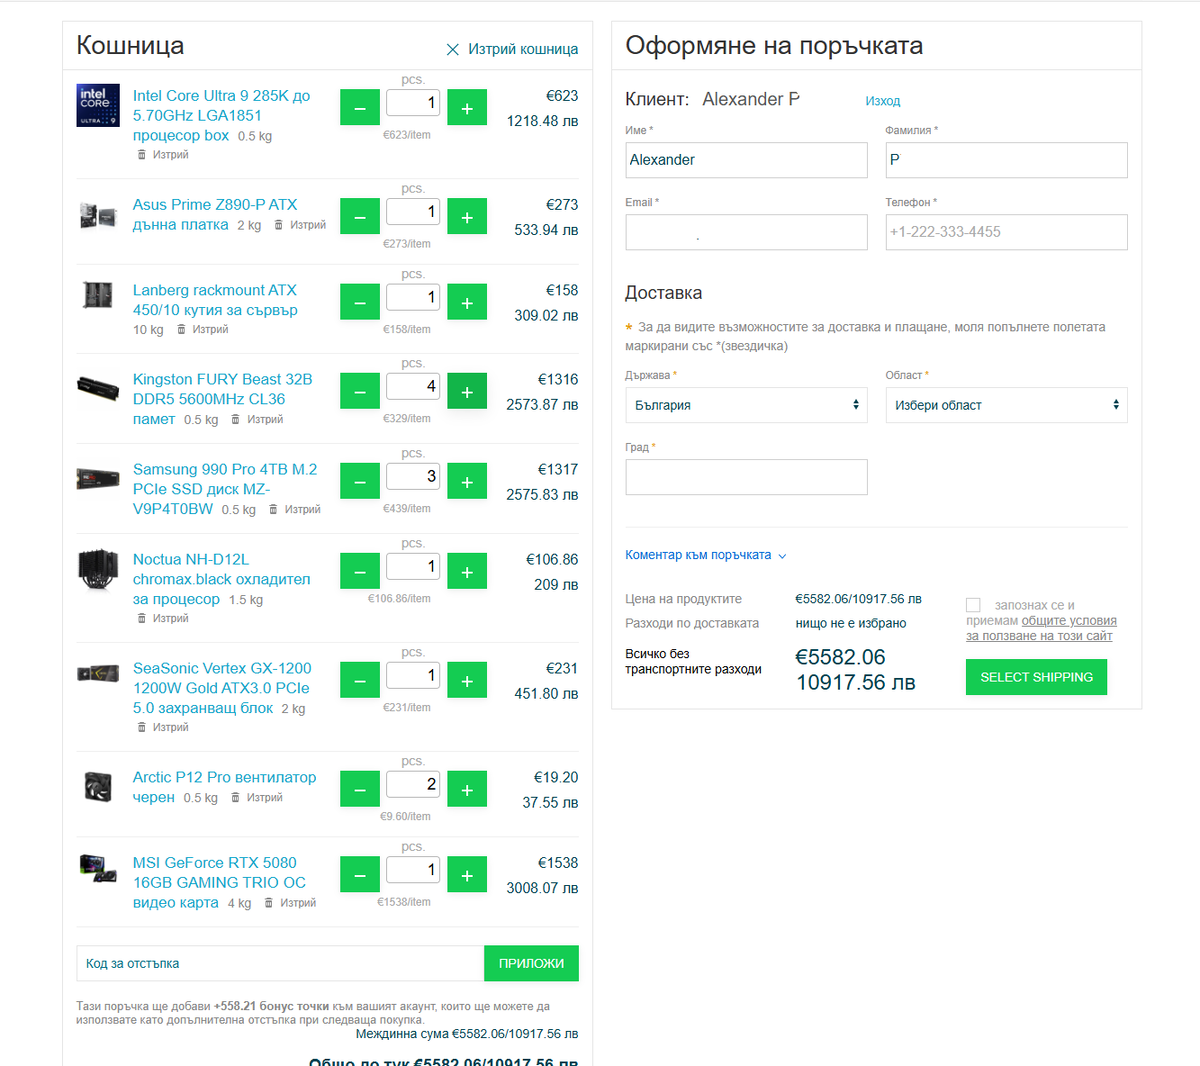1200x1066 pixels.
Task: Open MSI GeForce RTX 5080 product link
Action: pos(219,882)
